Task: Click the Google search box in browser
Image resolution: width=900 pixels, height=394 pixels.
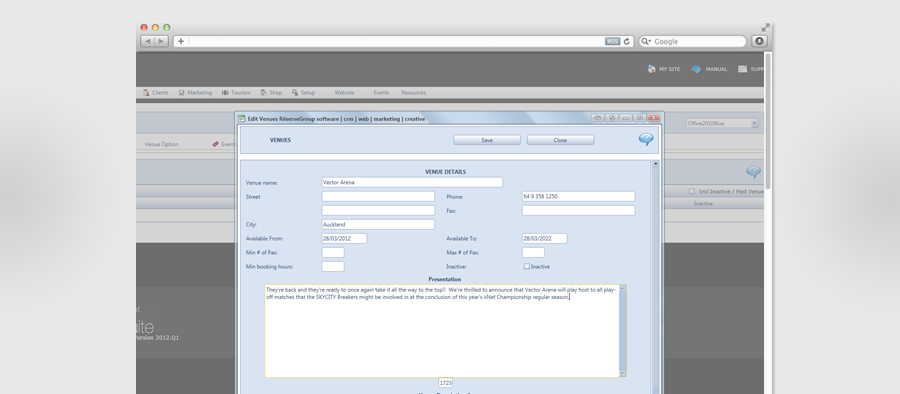Action: pos(692,41)
